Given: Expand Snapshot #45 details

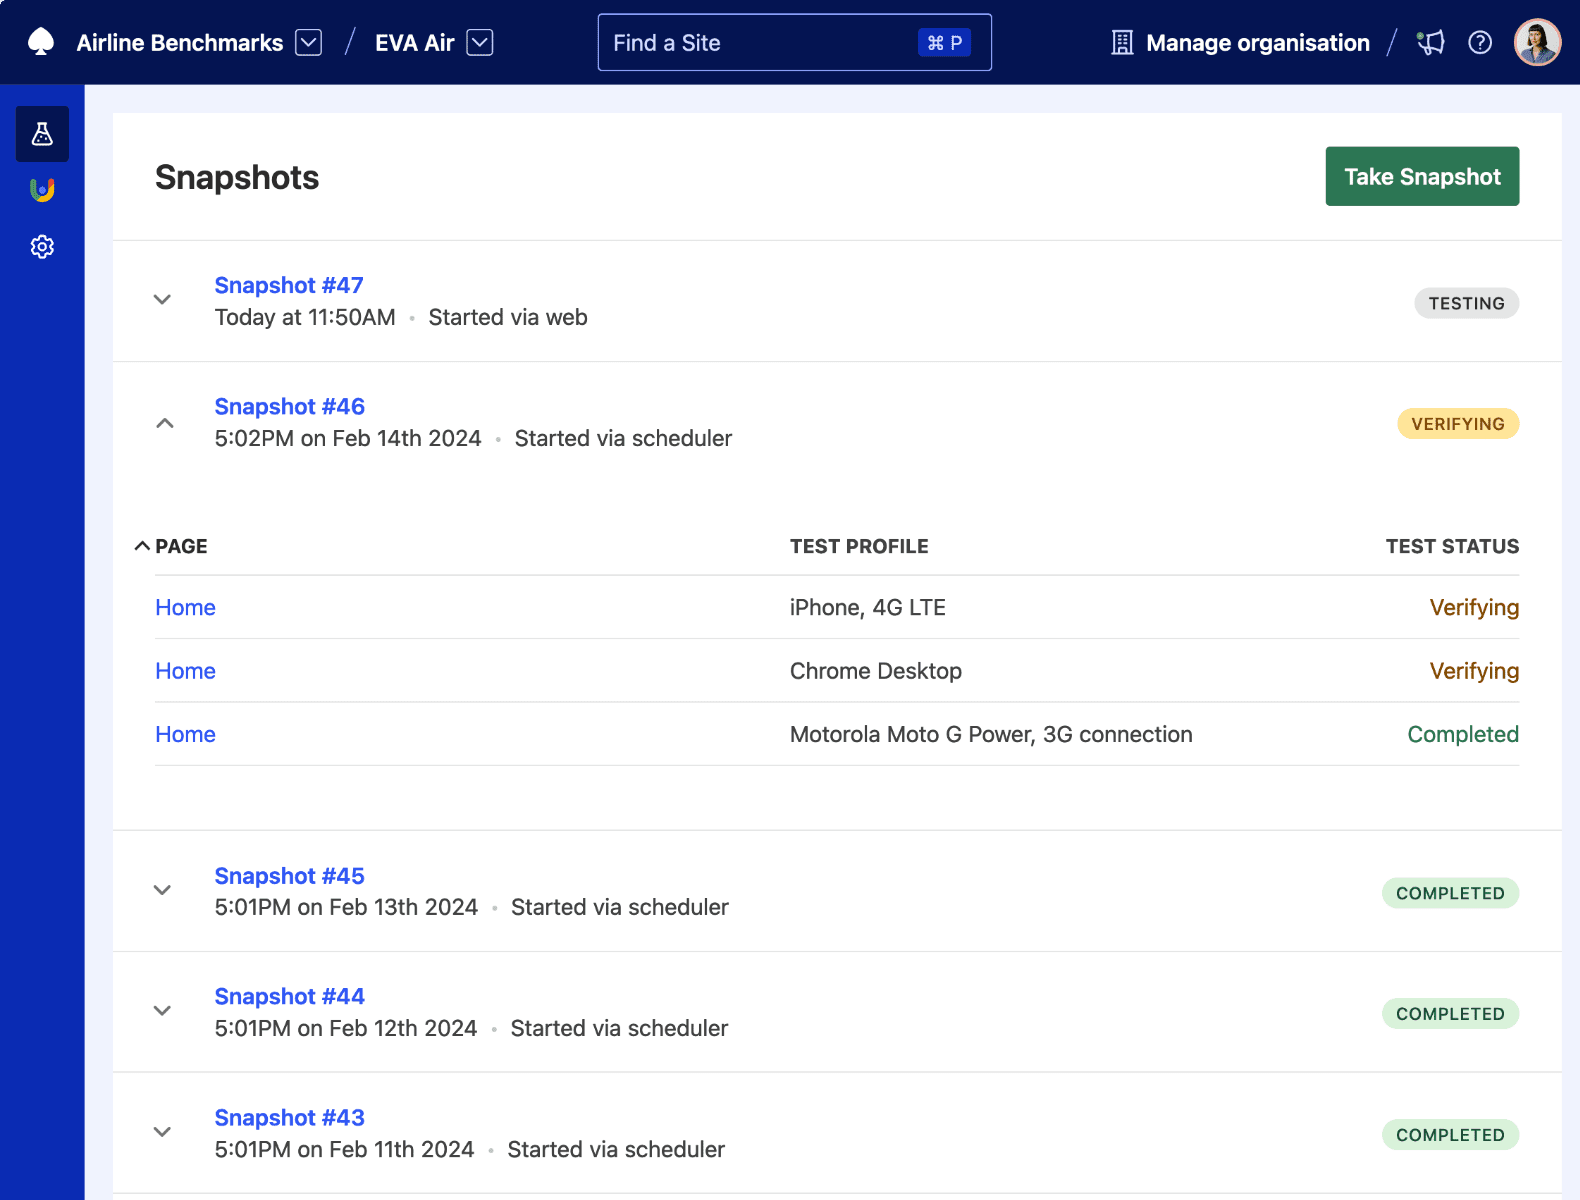Looking at the screenshot, I should (x=162, y=890).
